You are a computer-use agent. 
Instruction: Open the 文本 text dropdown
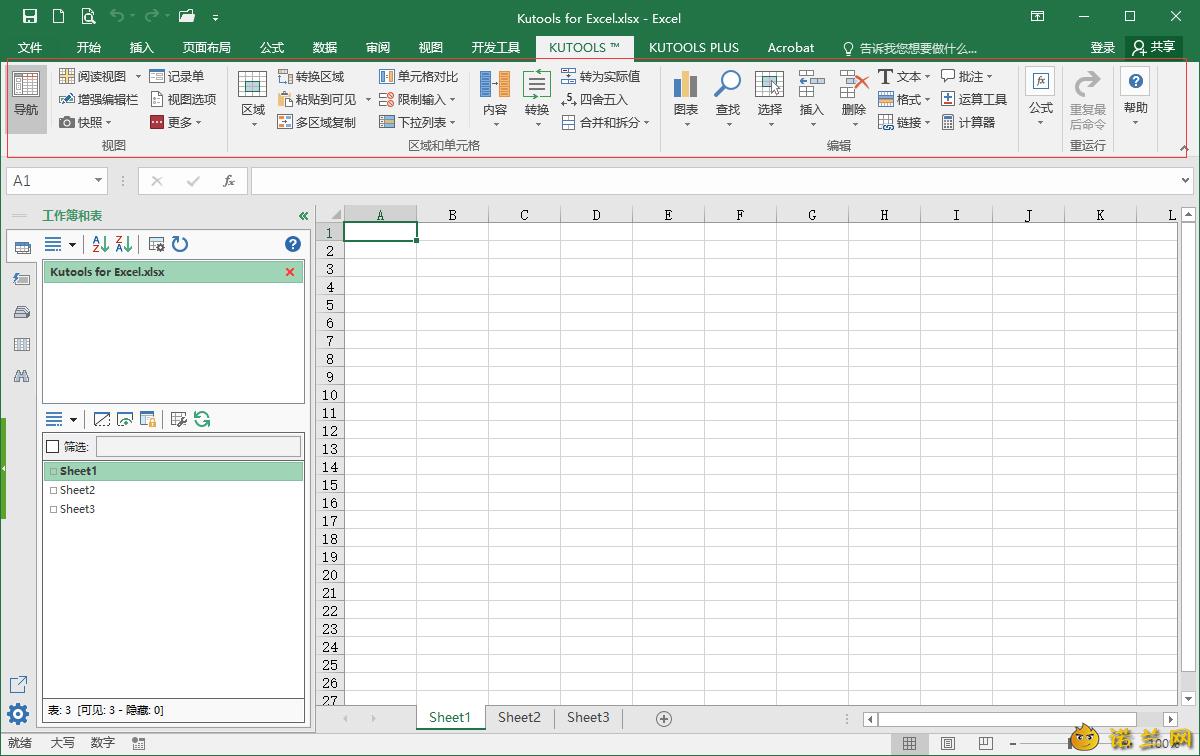(x=904, y=76)
